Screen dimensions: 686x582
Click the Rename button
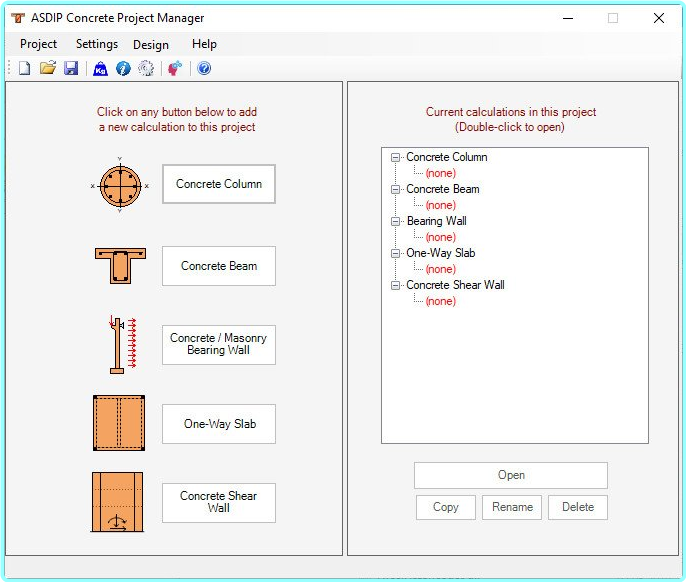click(x=512, y=507)
